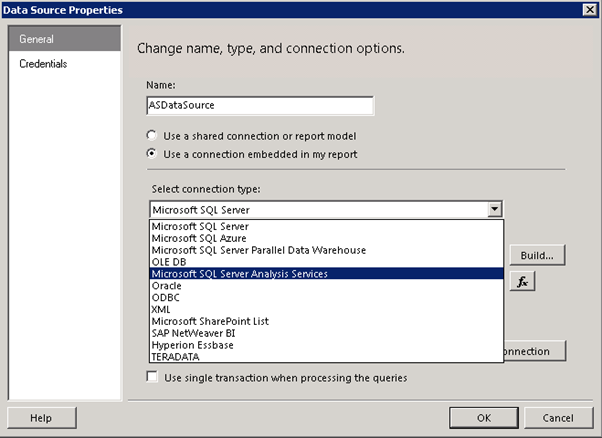Collapse the connection type dropdown arrow
The image size is (602, 438).
pyautogui.click(x=494, y=210)
